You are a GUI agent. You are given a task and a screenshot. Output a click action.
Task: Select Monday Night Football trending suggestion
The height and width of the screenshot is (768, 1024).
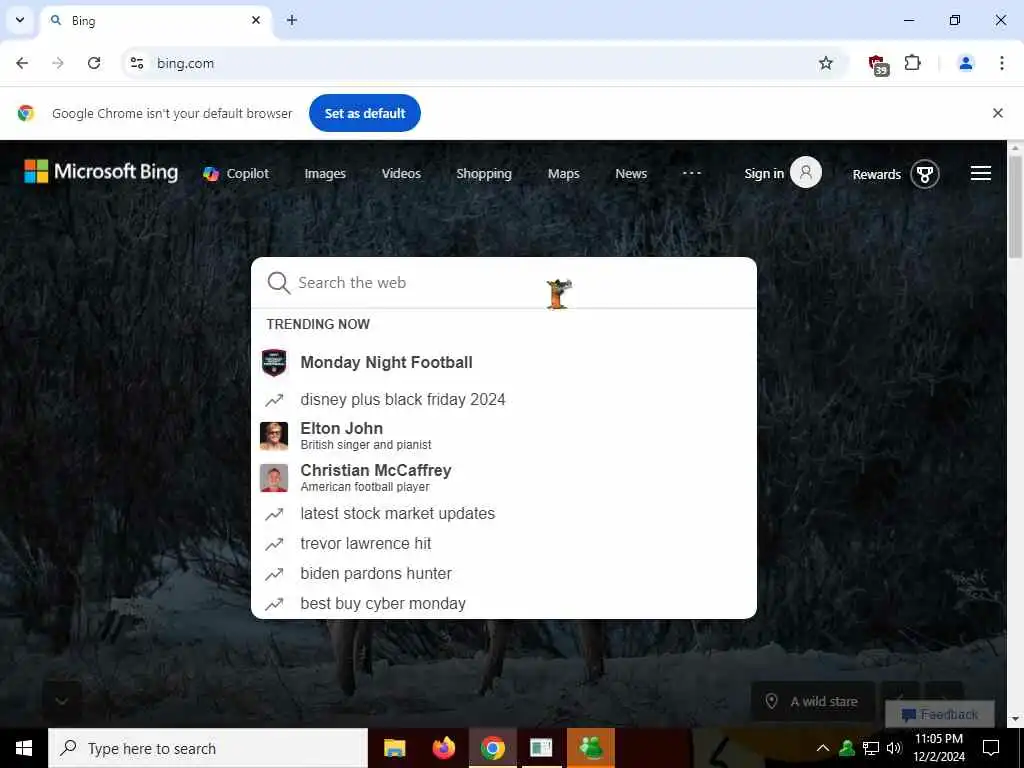[x=504, y=362]
